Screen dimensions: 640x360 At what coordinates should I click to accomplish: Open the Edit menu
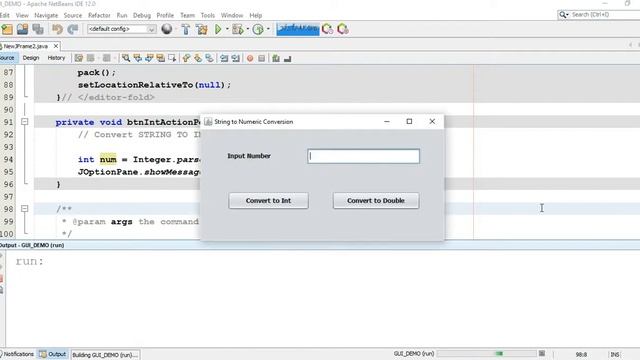point(5,15)
